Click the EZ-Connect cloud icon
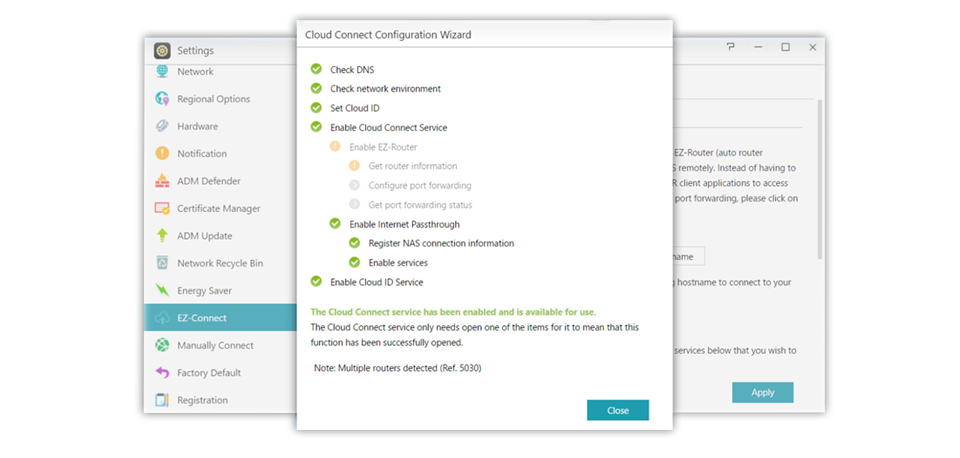Screen dimensions: 960x458 pos(162,318)
